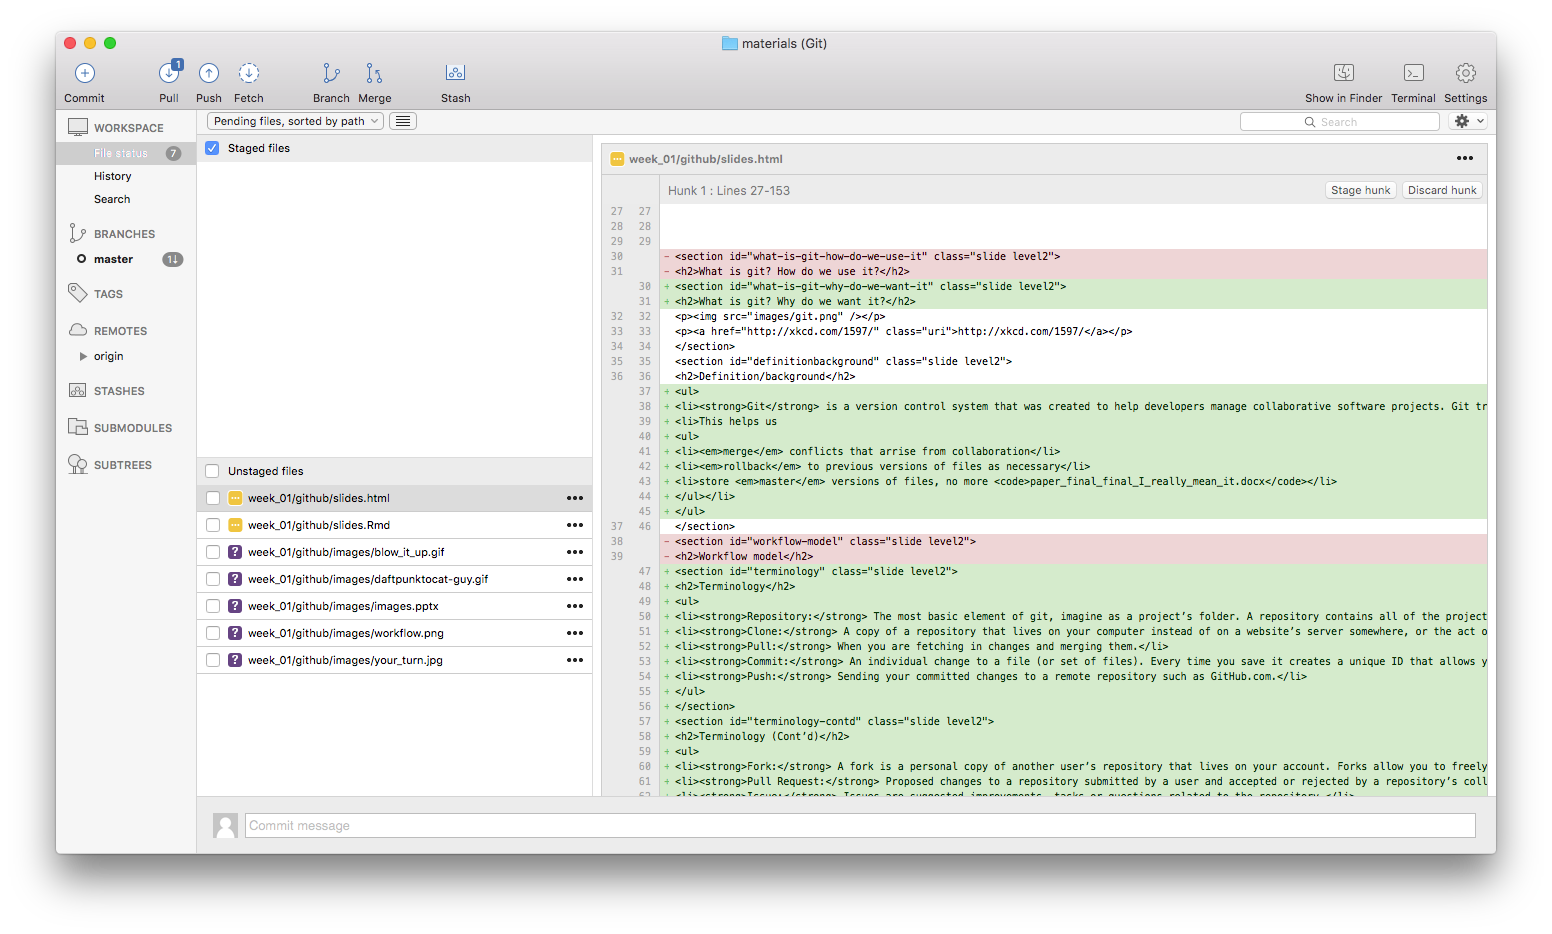Create a new branch with Branch icon
Image resolution: width=1552 pixels, height=934 pixels.
tap(331, 74)
